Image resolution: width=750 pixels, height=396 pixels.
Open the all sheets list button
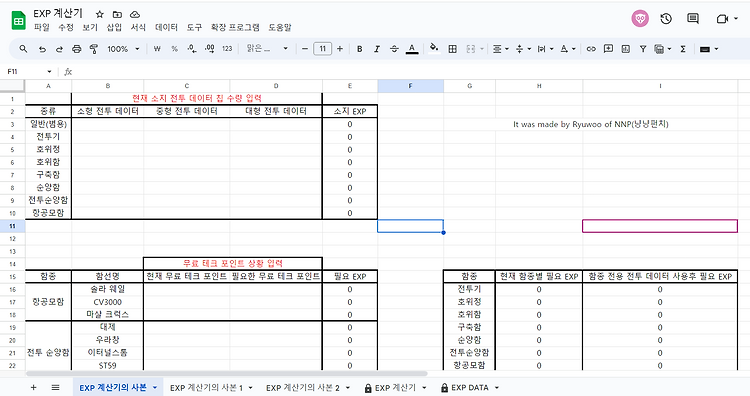pos(55,387)
